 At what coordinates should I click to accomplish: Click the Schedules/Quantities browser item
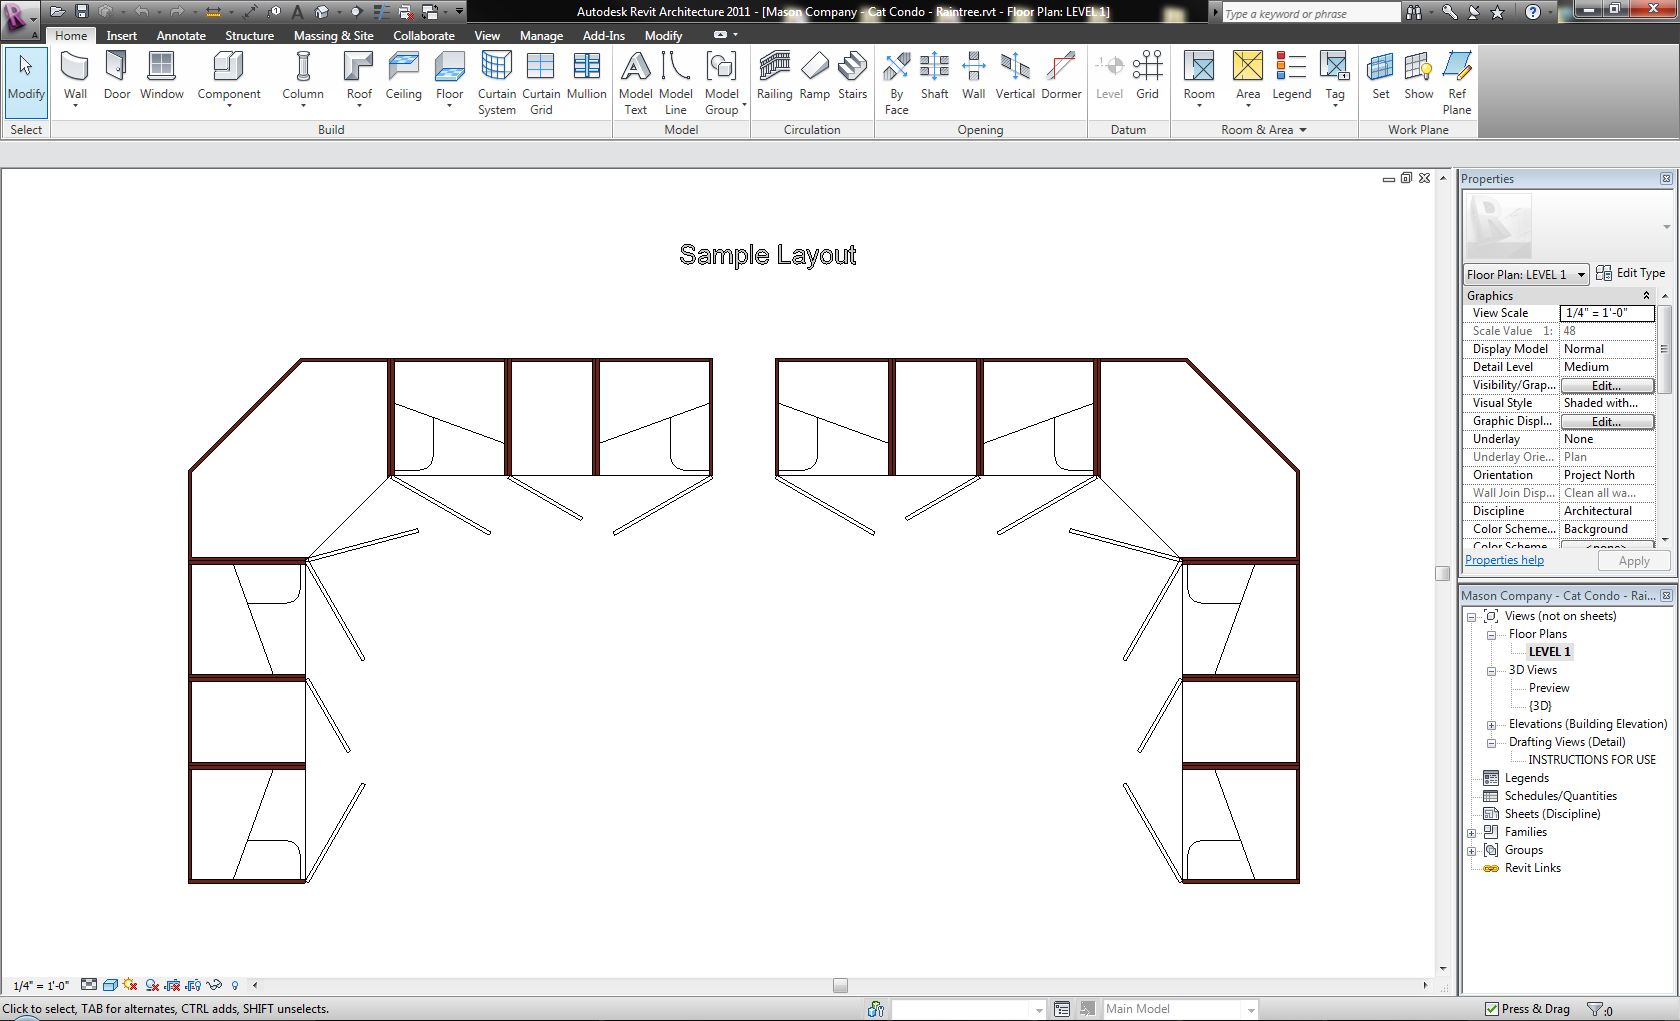(1560, 796)
